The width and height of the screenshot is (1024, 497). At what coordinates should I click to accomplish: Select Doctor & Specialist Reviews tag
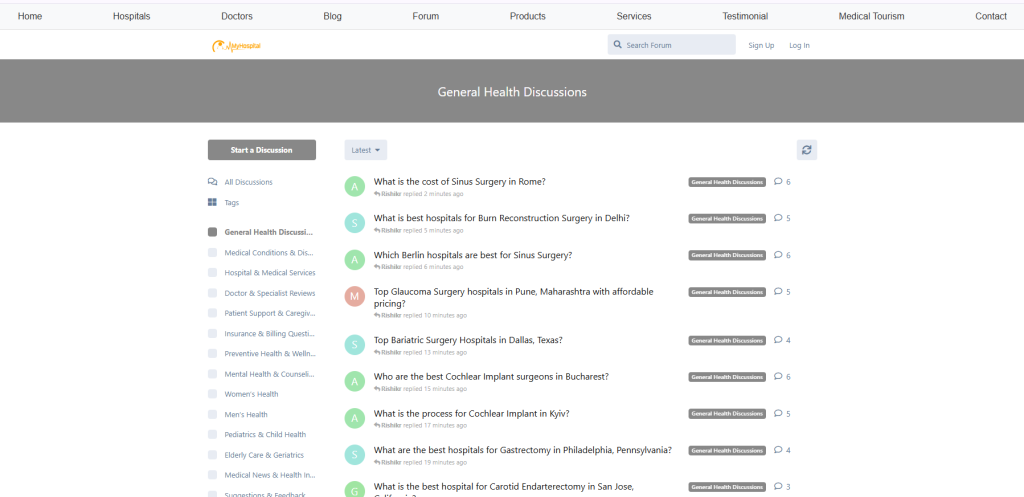pyautogui.click(x=261, y=293)
